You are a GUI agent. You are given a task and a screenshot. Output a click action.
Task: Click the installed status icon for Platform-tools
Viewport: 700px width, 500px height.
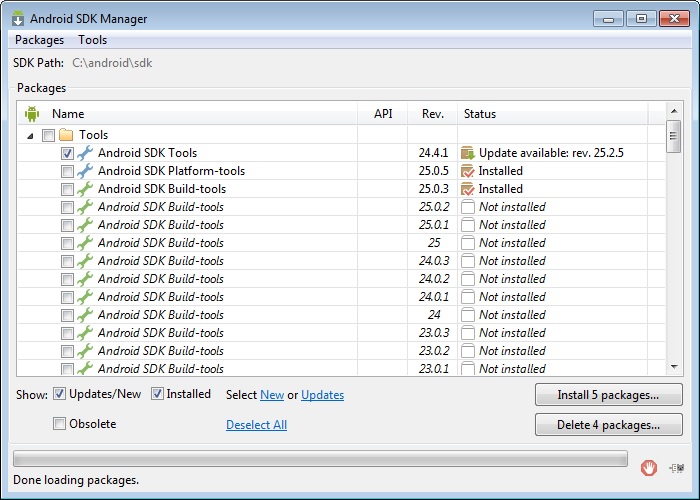coord(467,171)
